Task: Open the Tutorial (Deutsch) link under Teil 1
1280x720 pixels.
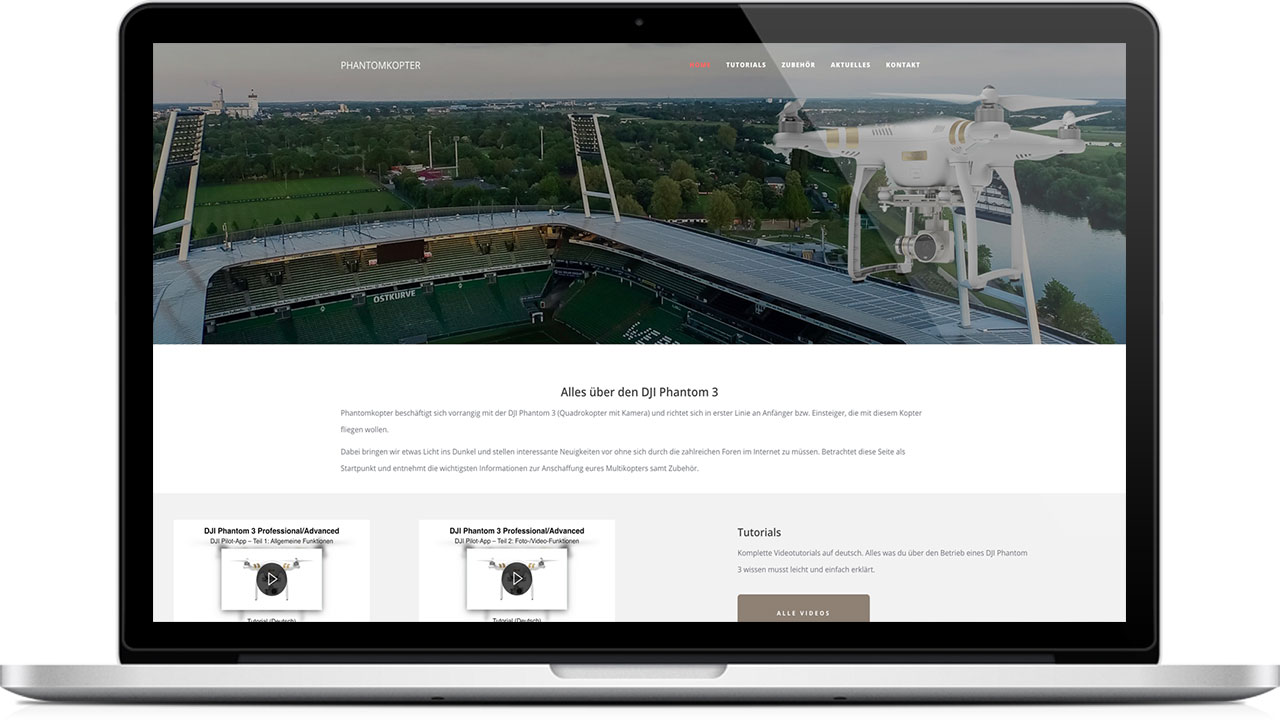Action: [271, 621]
